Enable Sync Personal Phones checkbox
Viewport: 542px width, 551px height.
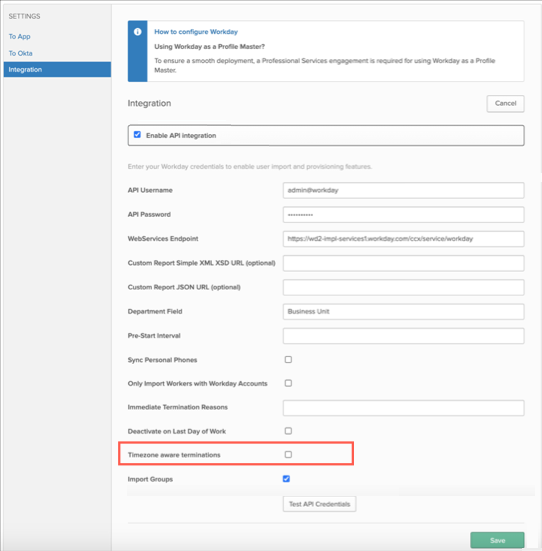[x=288, y=359]
